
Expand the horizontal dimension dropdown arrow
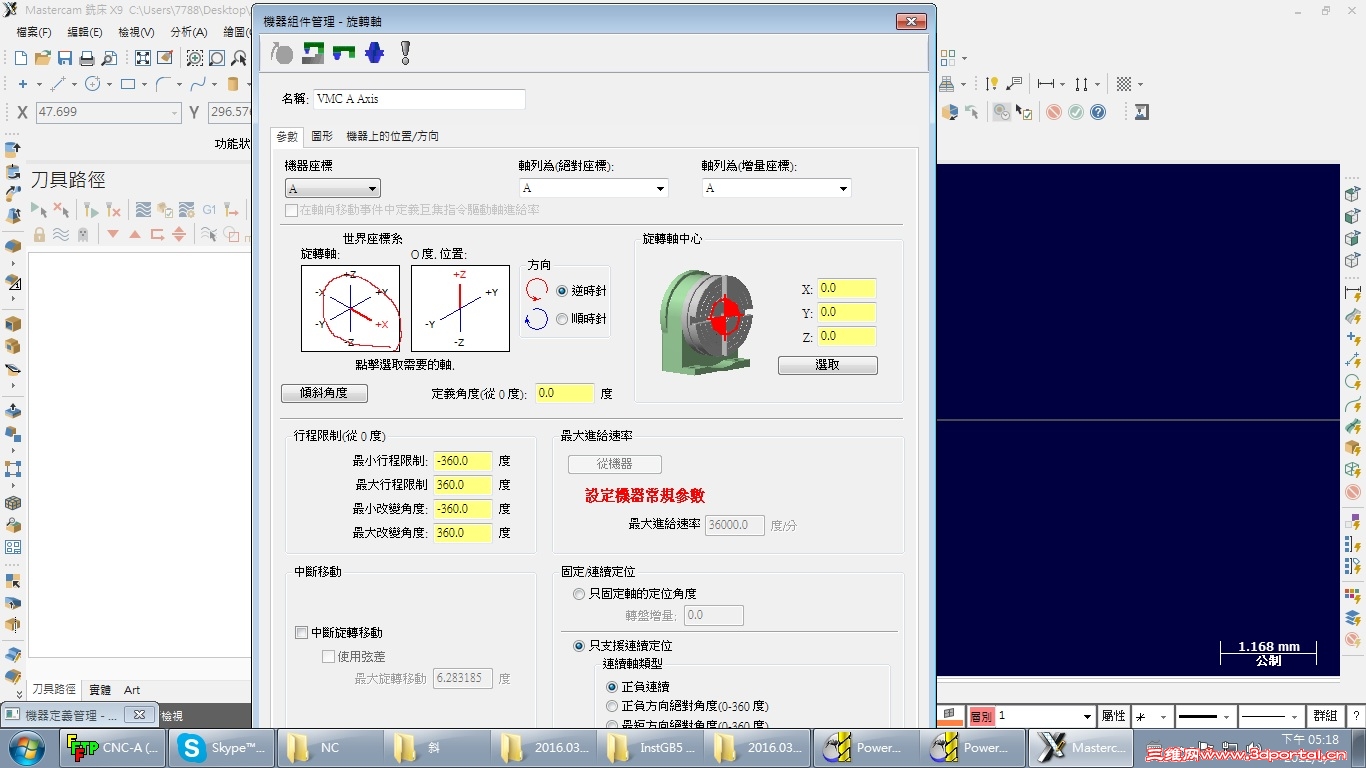[1063, 84]
